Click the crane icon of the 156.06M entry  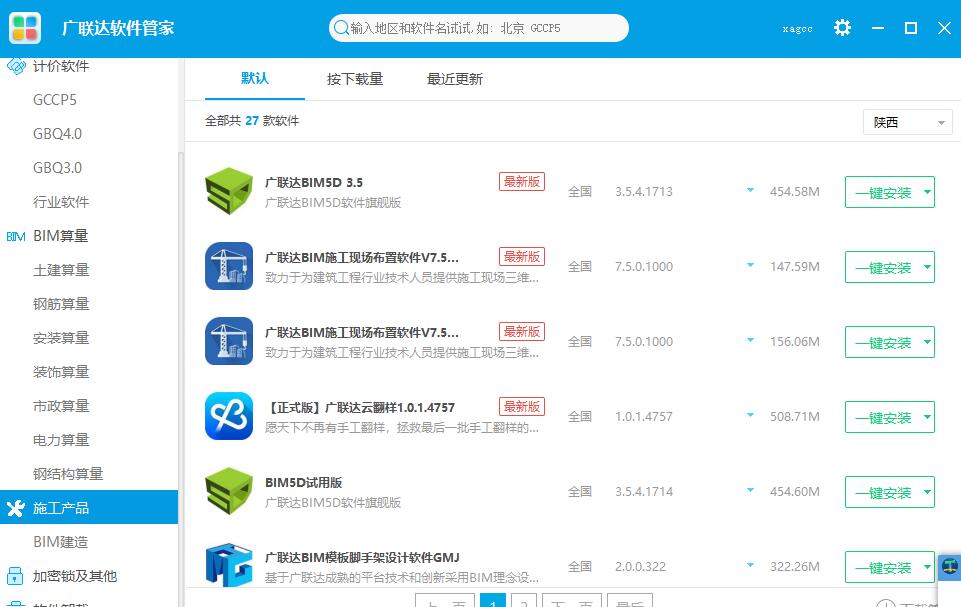(x=229, y=341)
